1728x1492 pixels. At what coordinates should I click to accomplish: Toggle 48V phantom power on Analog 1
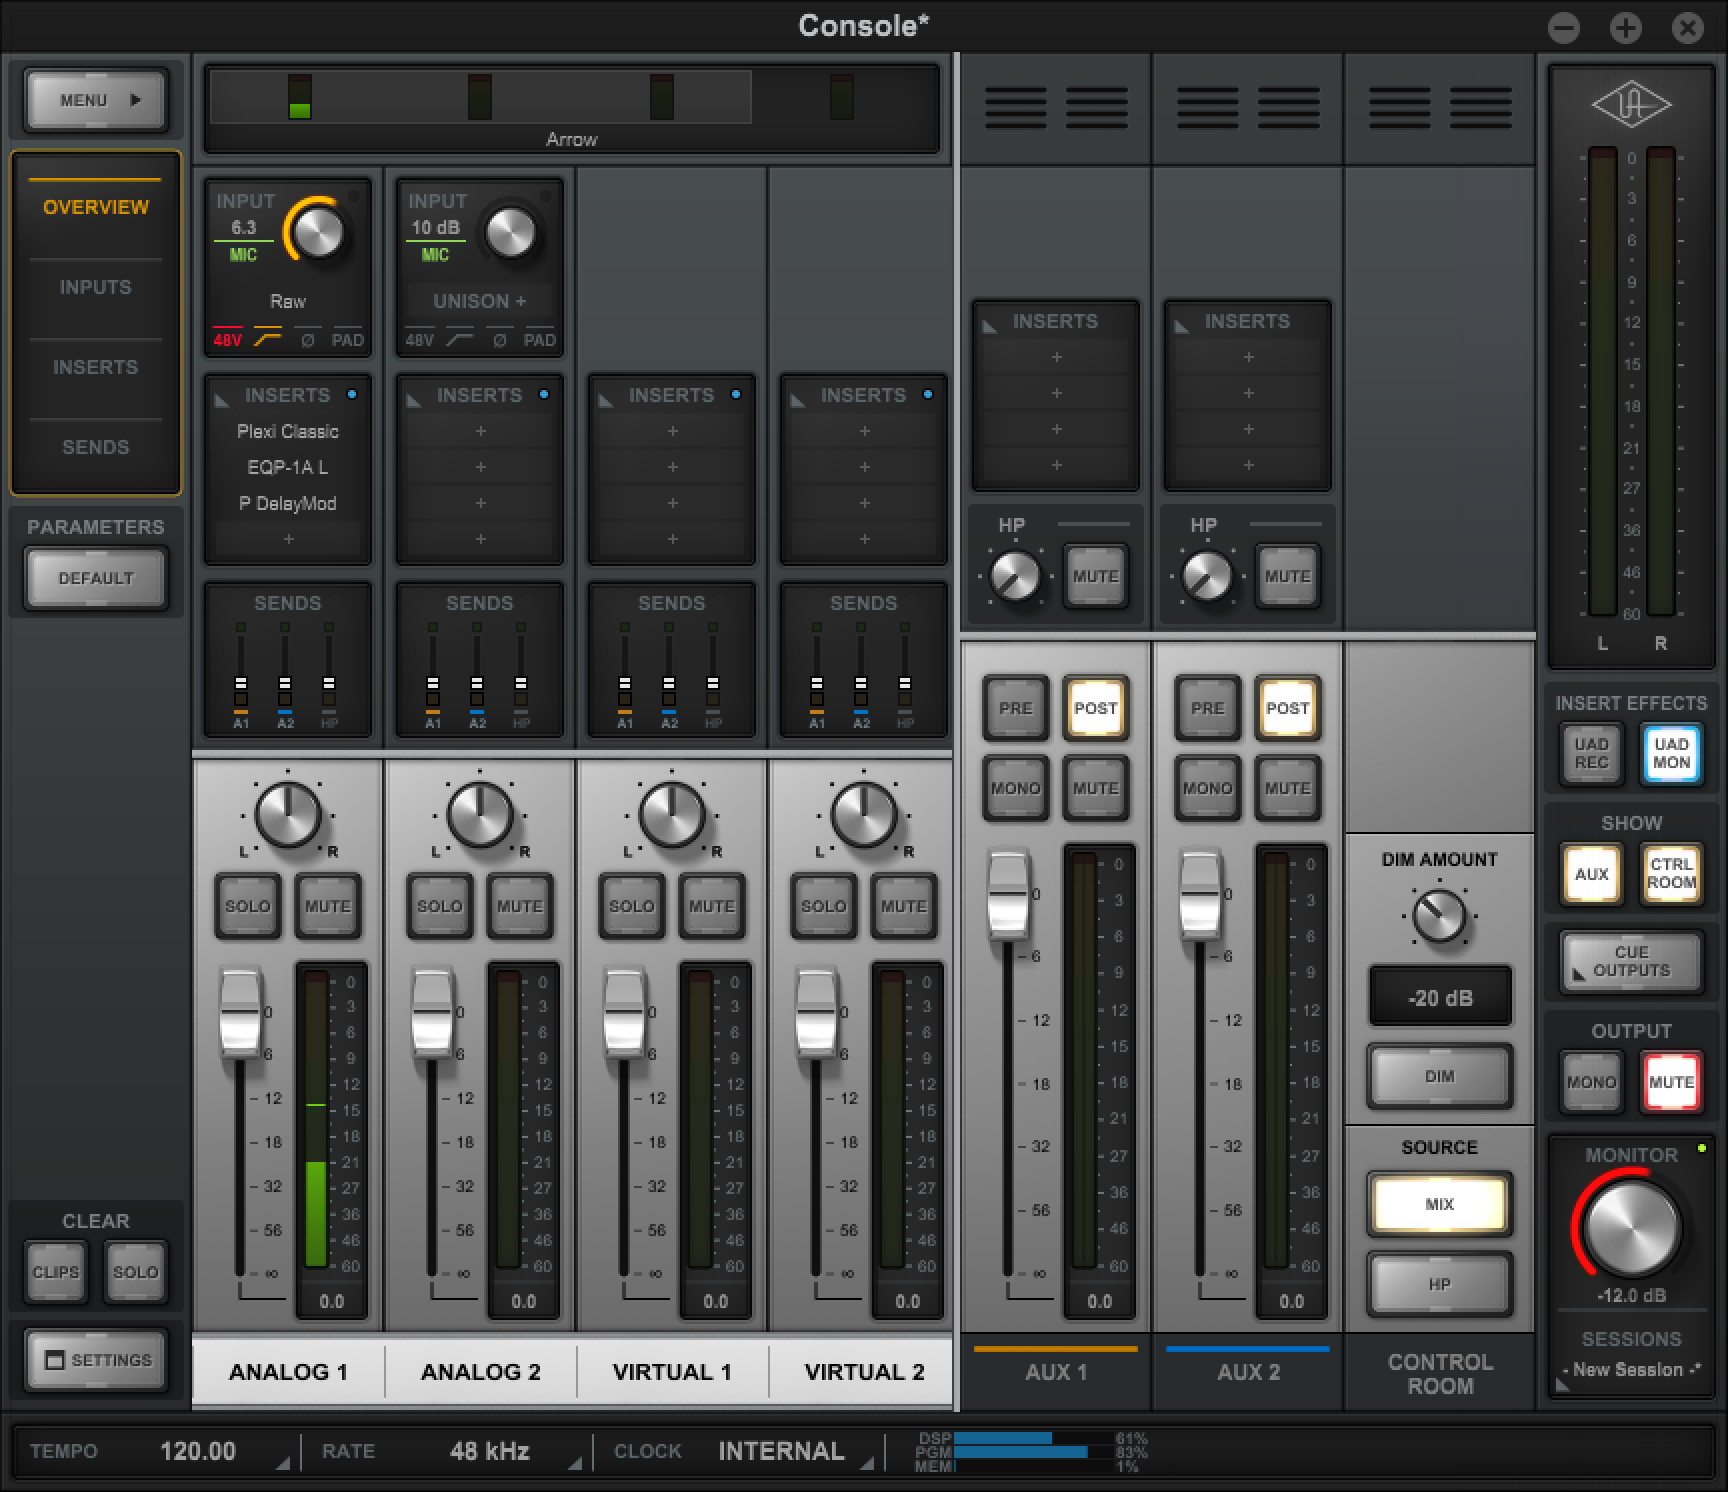227,340
